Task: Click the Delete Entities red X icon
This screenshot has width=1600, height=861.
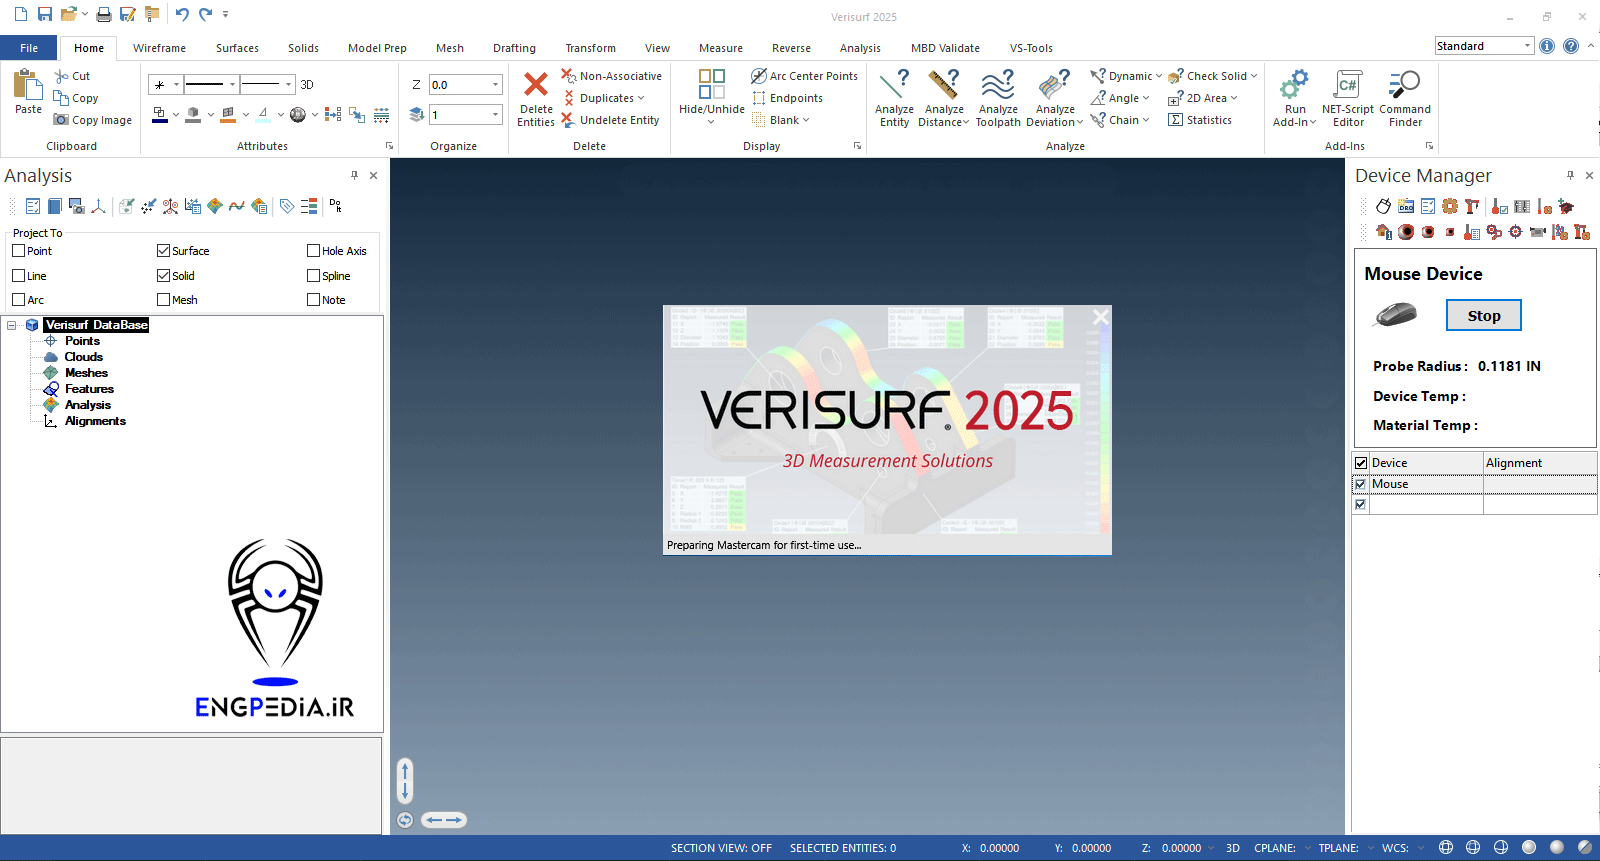Action: [536, 84]
